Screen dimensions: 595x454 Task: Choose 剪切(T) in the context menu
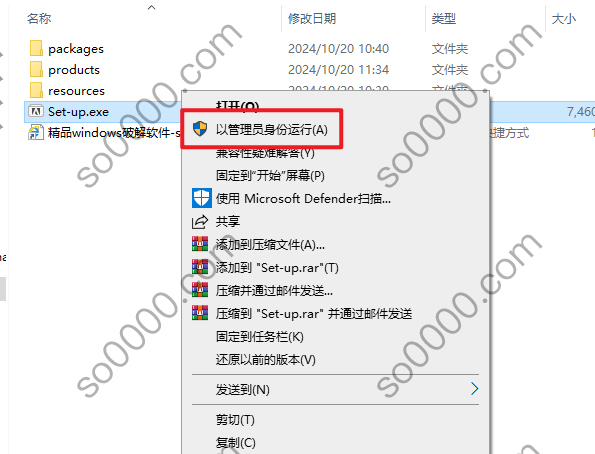click(x=235, y=420)
